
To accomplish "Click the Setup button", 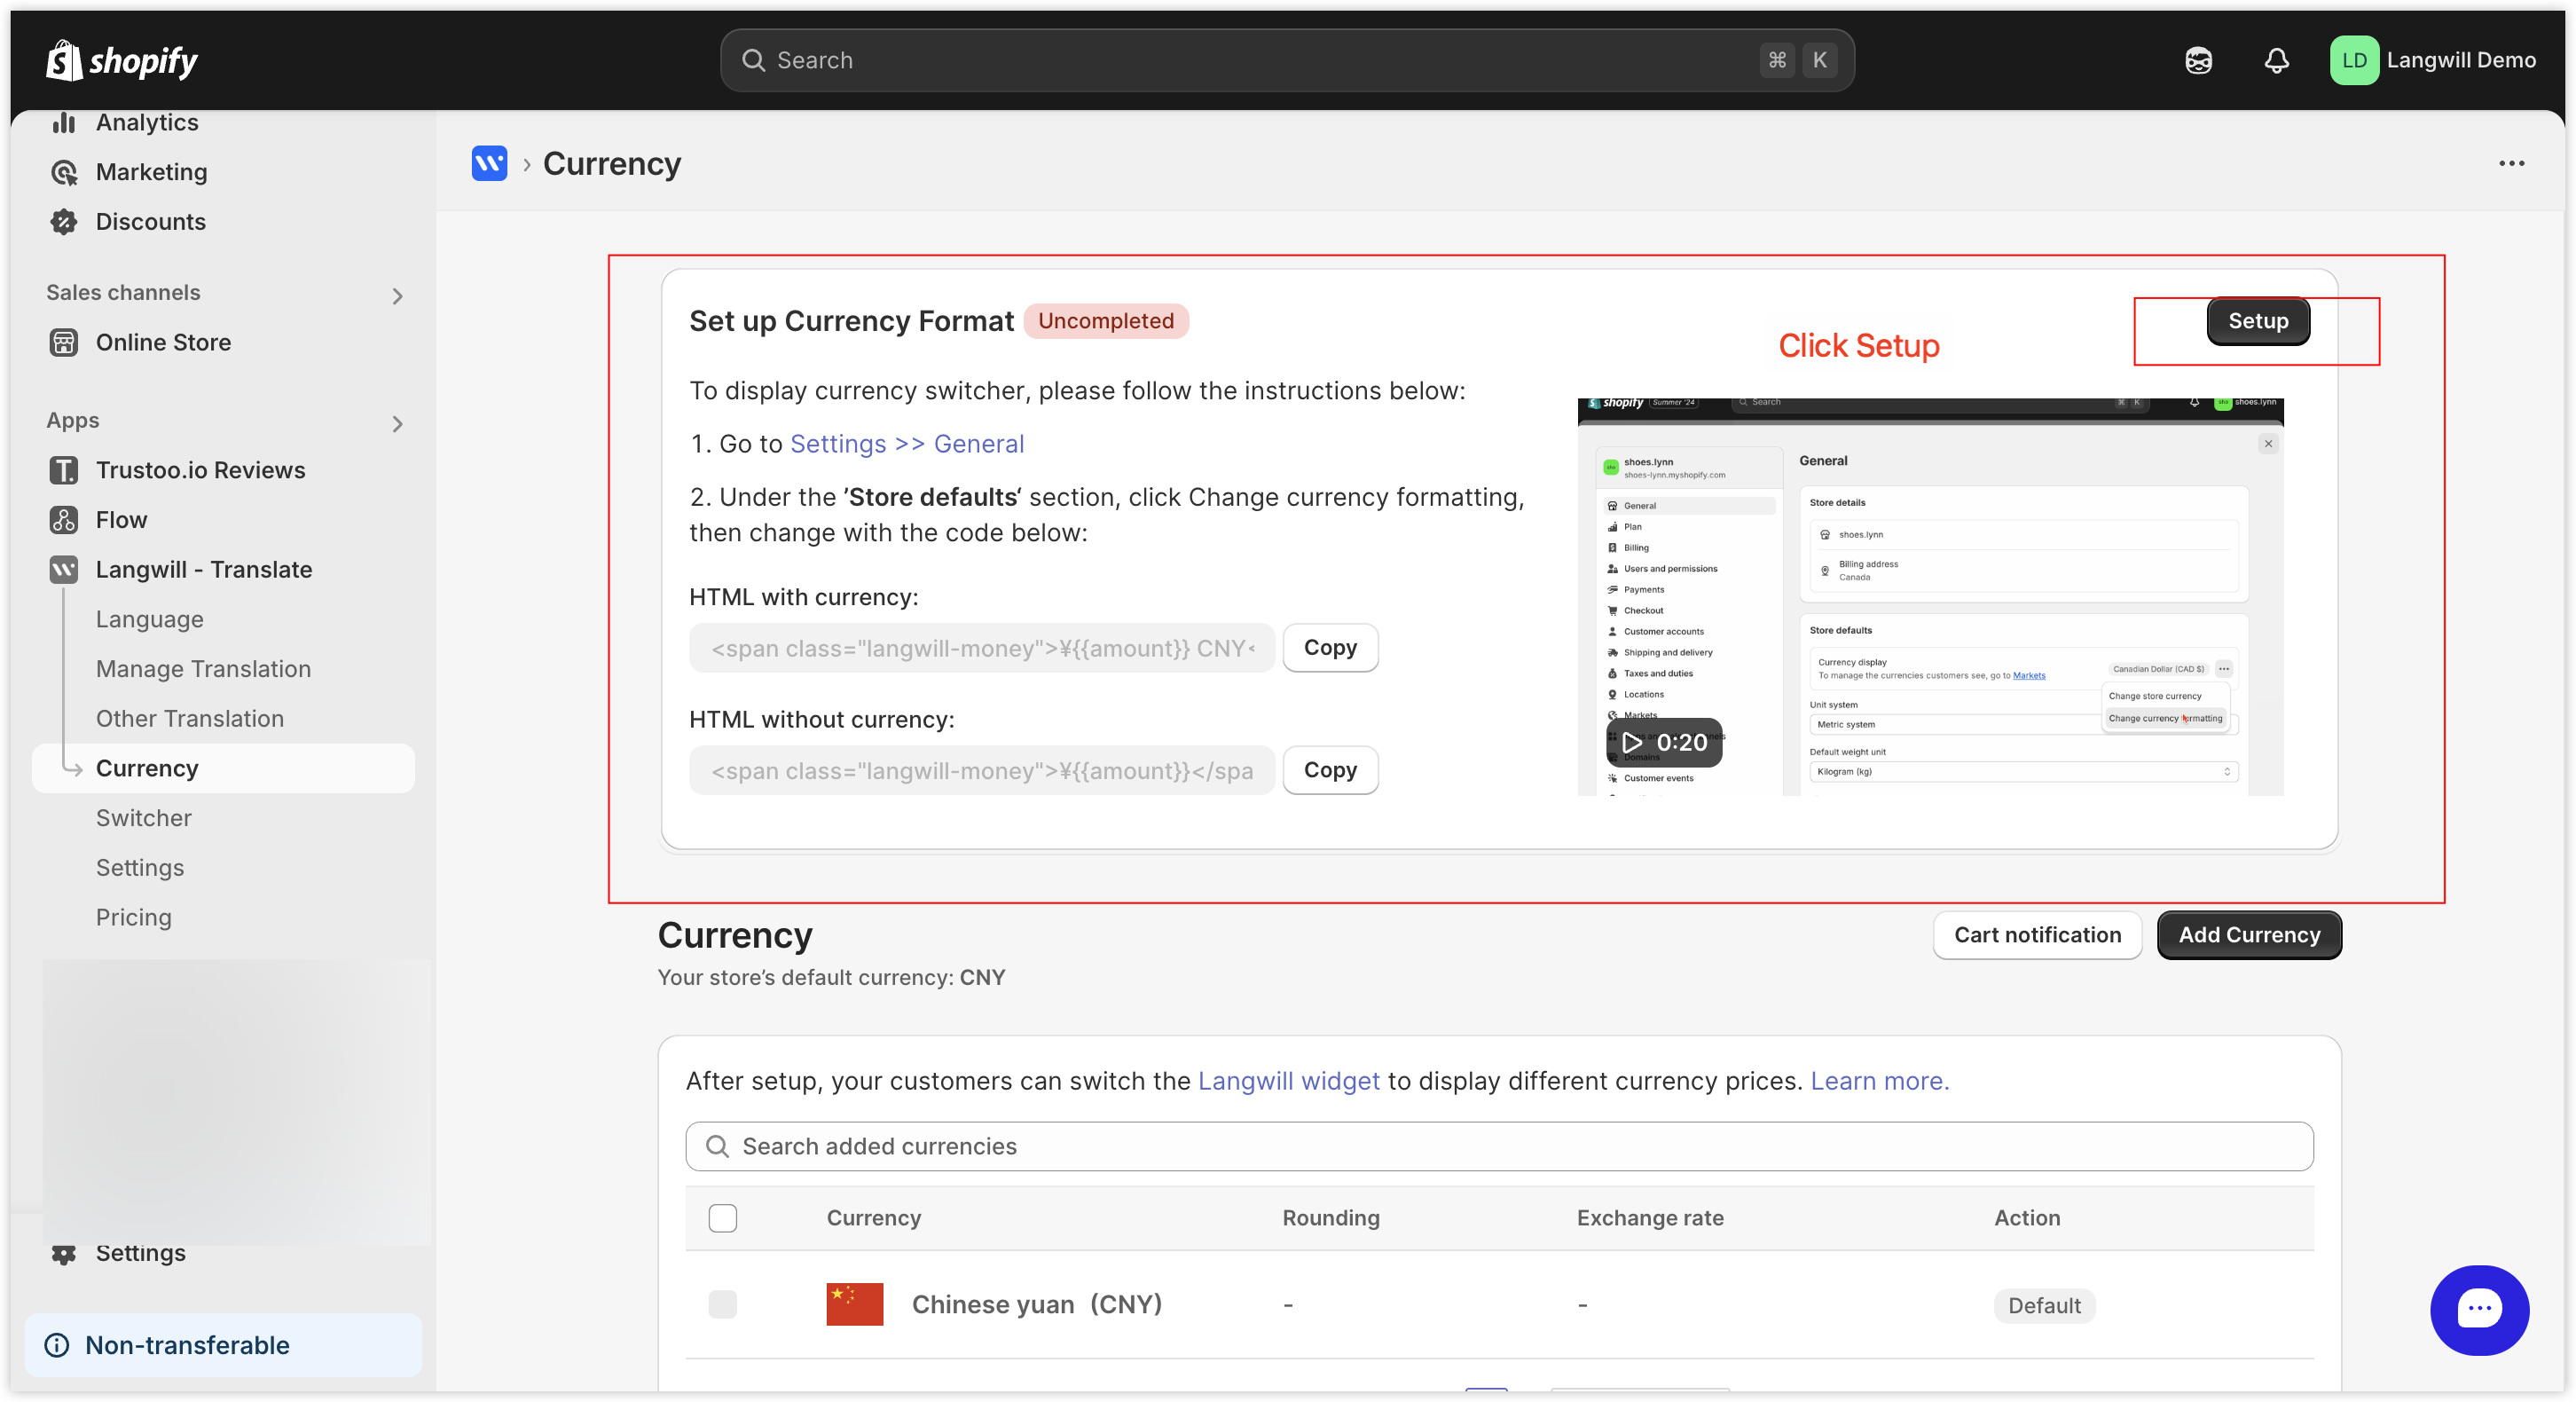I will pyautogui.click(x=2257, y=321).
